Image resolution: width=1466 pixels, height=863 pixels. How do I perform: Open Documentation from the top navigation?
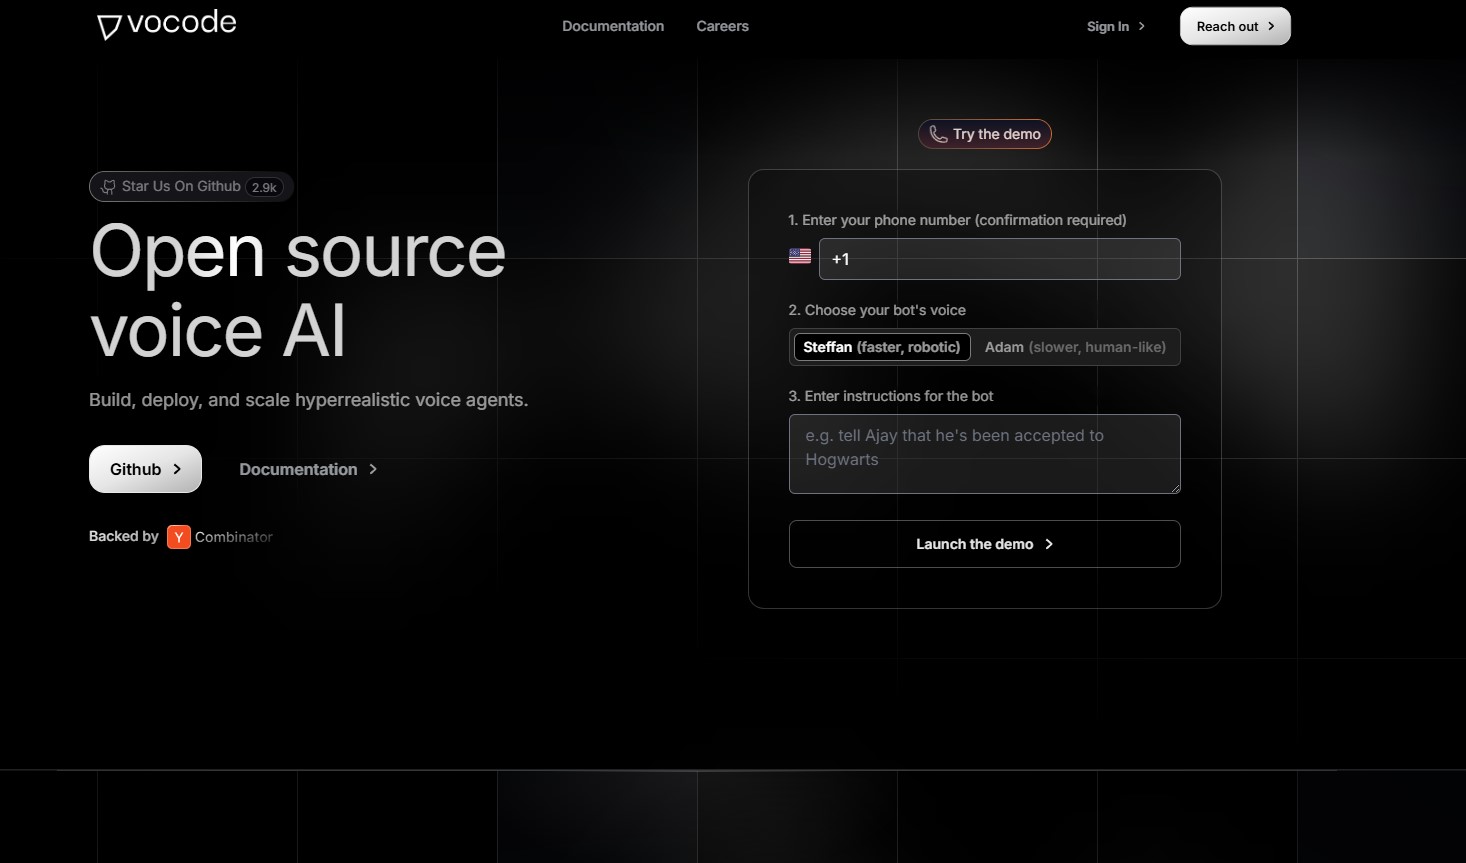(613, 26)
